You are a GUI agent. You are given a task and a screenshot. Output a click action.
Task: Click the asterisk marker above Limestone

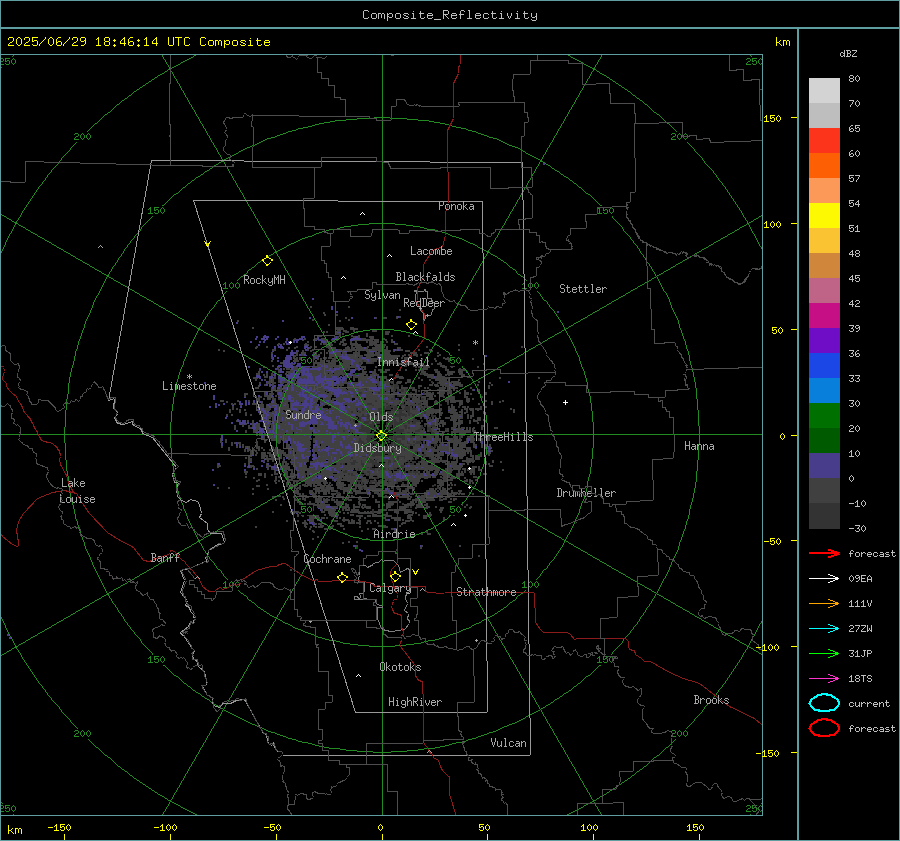tap(189, 377)
